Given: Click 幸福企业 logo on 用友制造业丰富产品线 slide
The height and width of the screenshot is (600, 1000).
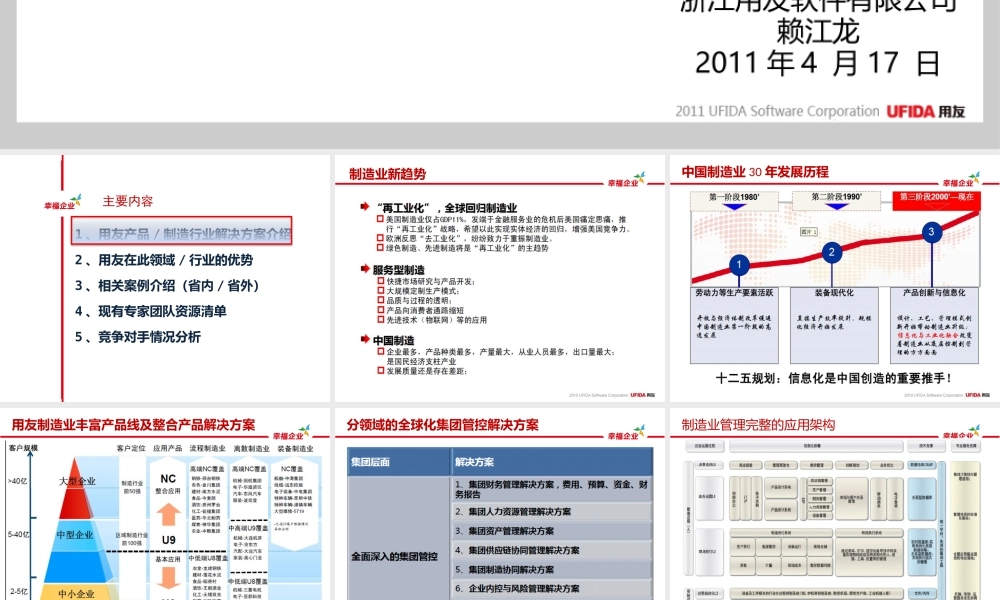Looking at the screenshot, I should [x=291, y=434].
